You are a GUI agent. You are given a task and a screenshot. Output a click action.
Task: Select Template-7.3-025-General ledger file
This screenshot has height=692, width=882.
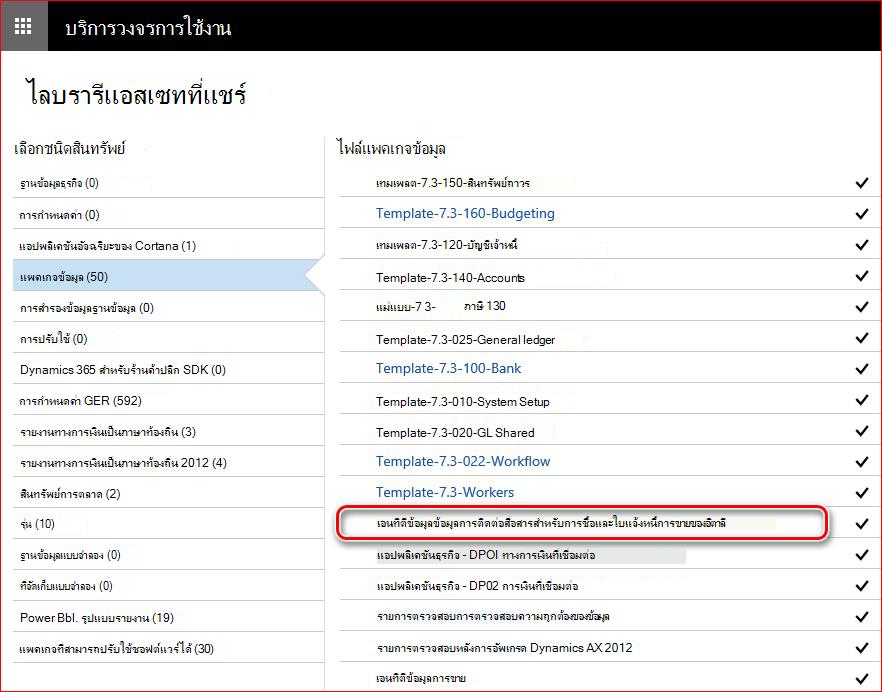(465, 340)
